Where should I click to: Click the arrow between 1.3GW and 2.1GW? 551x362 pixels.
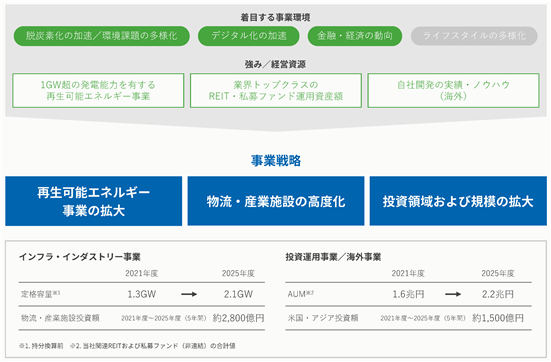point(189,294)
